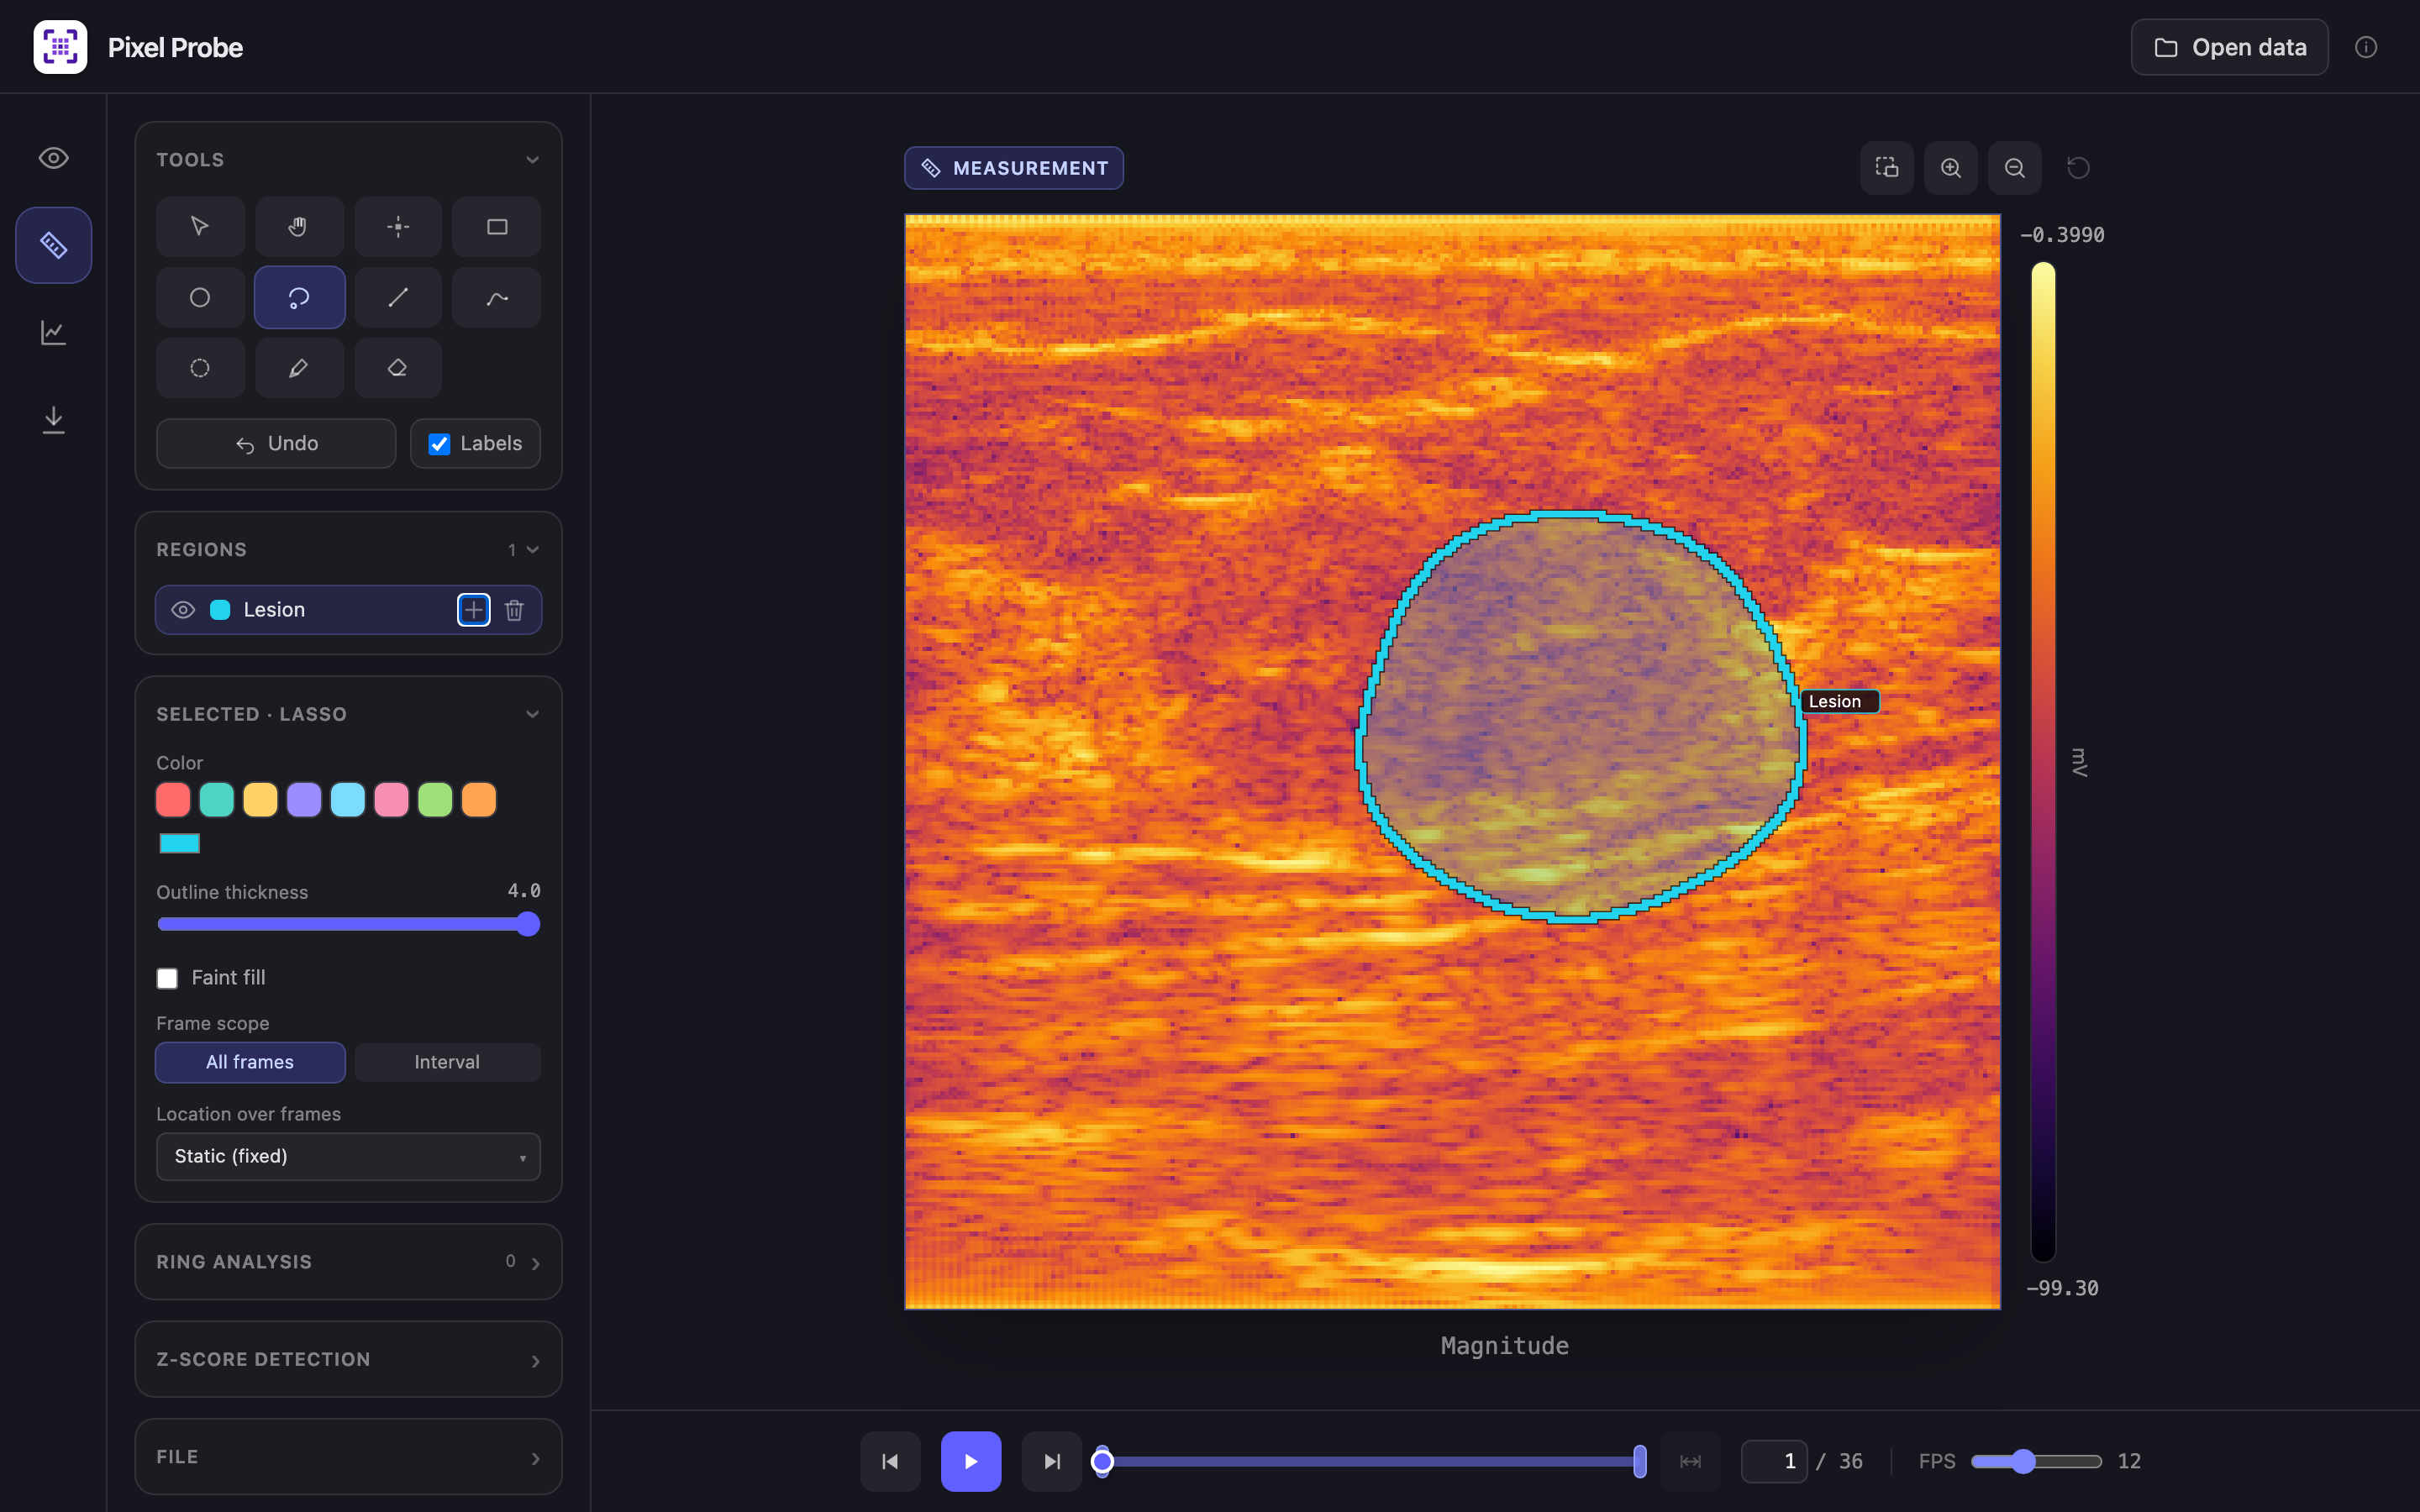
Task: Select the crosshair point tool
Action: [x=398, y=227]
